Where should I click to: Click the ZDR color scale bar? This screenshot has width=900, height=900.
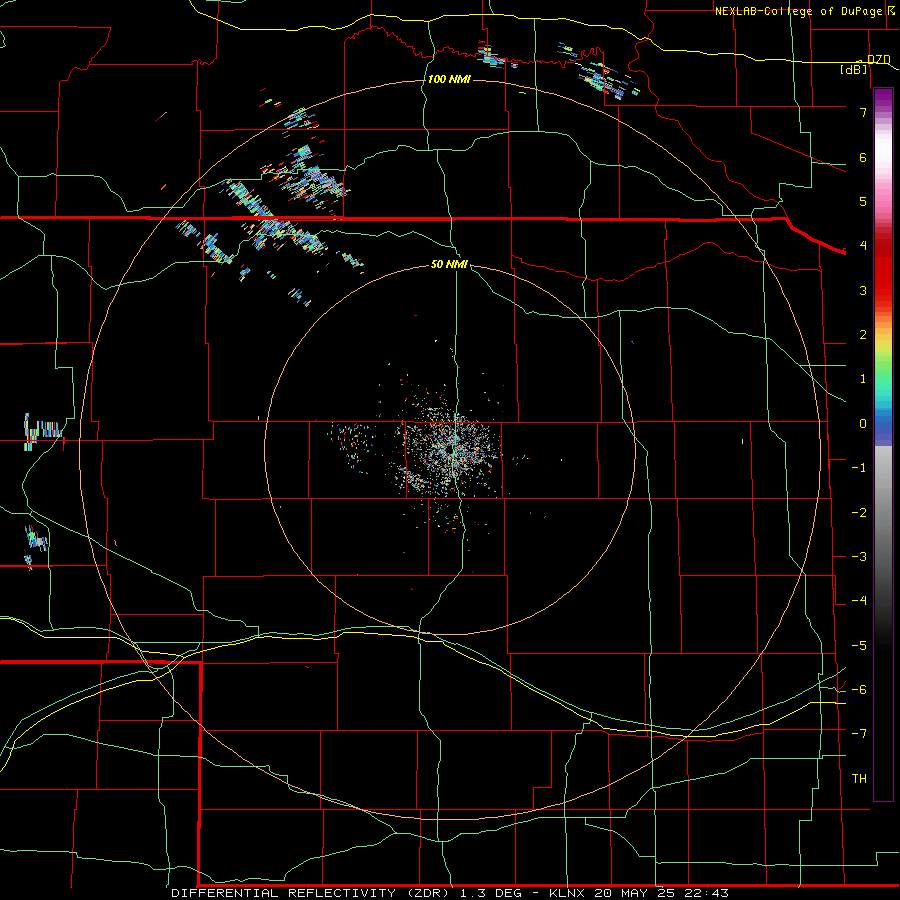point(883,444)
